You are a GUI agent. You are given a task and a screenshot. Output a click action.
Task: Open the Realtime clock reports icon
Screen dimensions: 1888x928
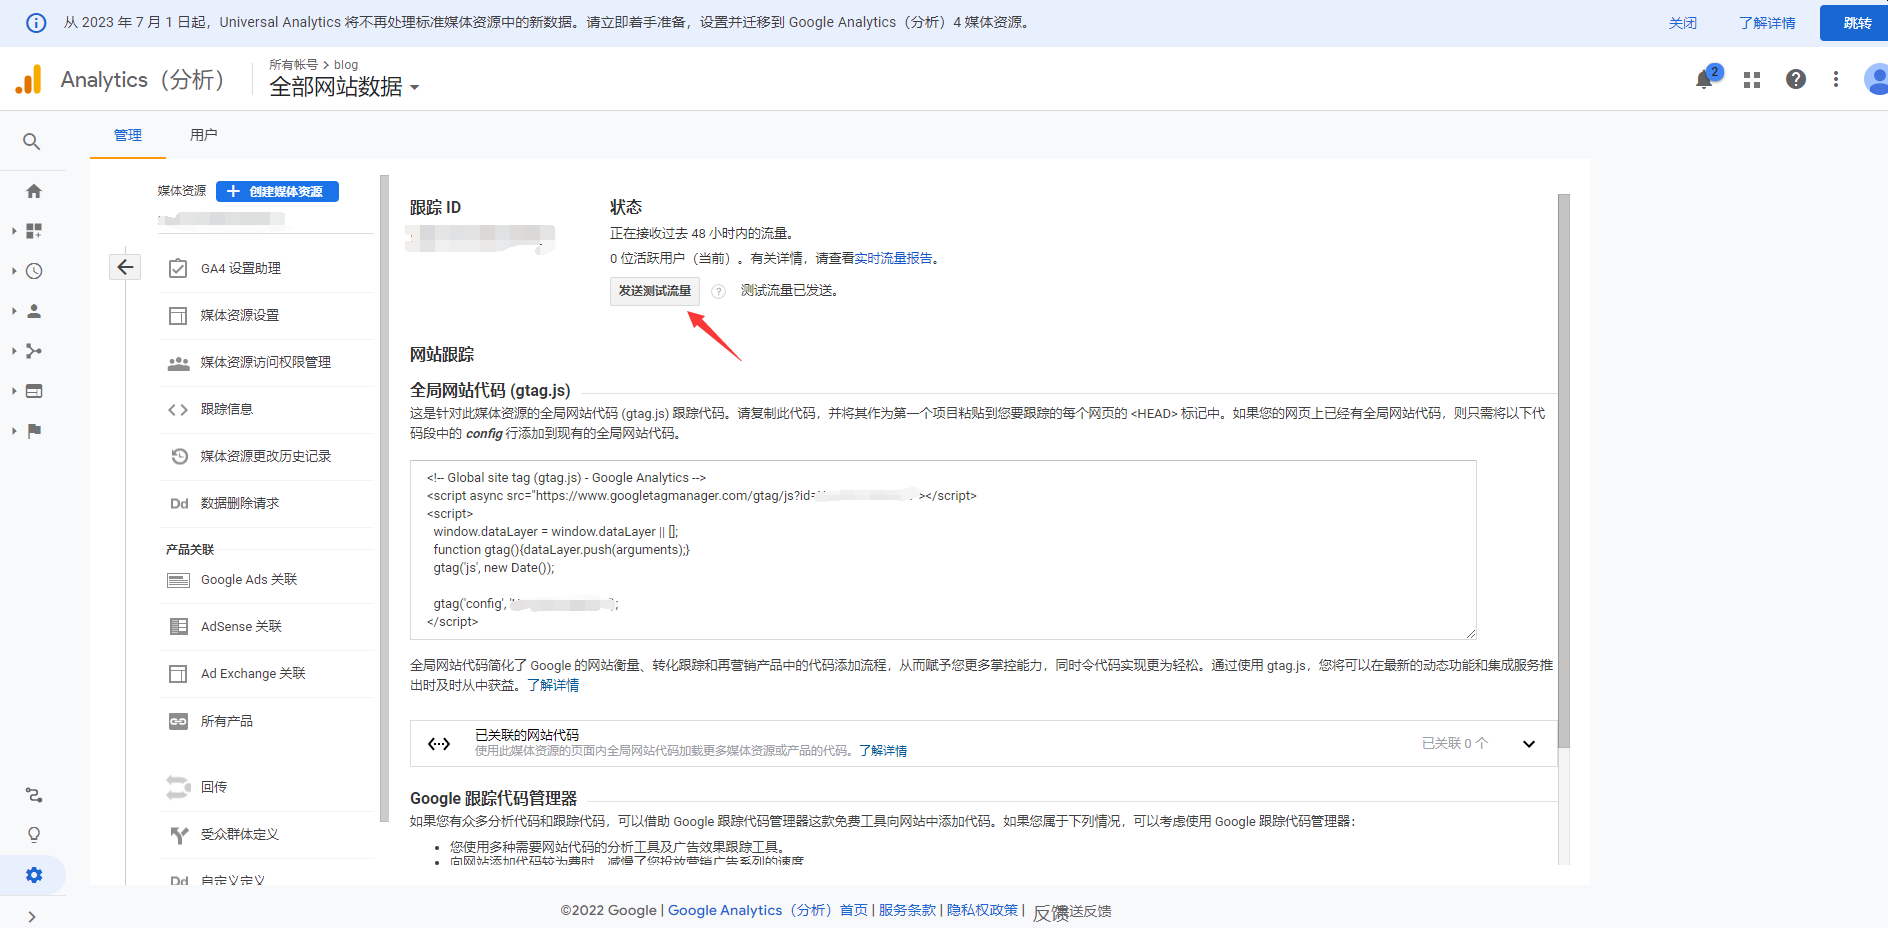click(x=34, y=271)
